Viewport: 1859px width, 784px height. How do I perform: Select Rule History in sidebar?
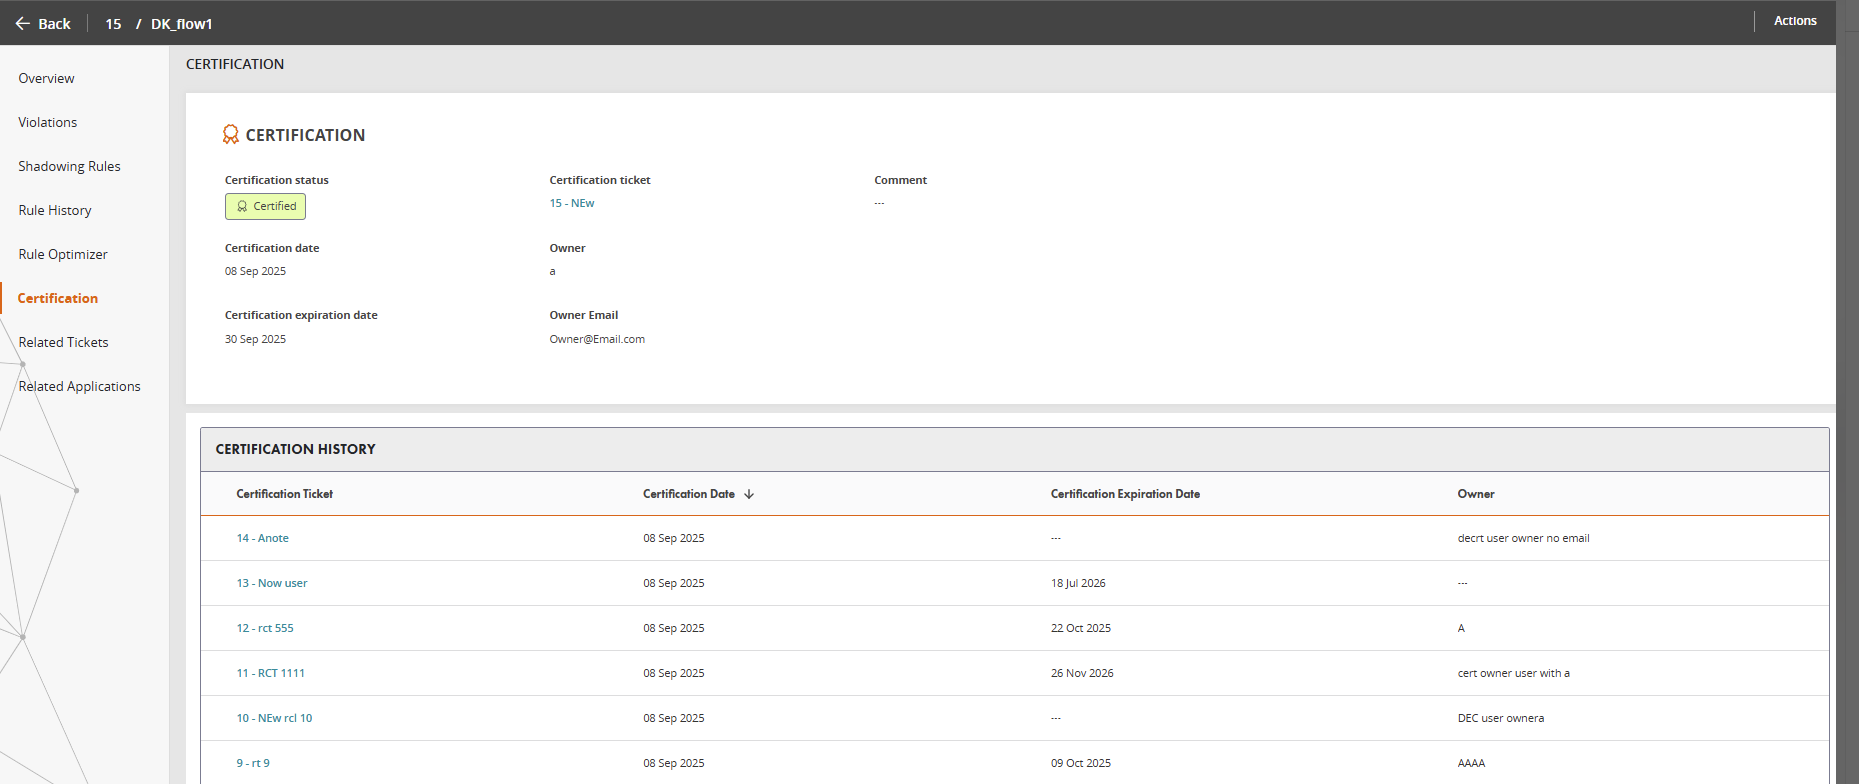coord(55,210)
